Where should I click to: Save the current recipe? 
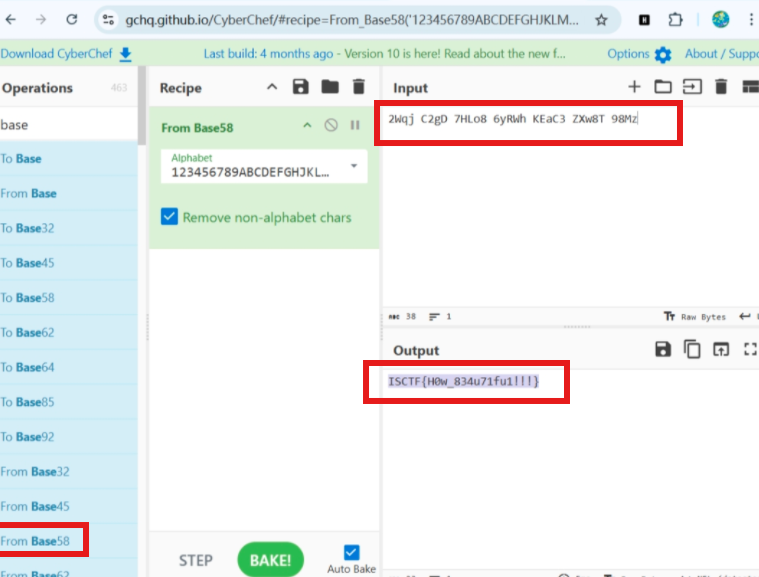300,88
